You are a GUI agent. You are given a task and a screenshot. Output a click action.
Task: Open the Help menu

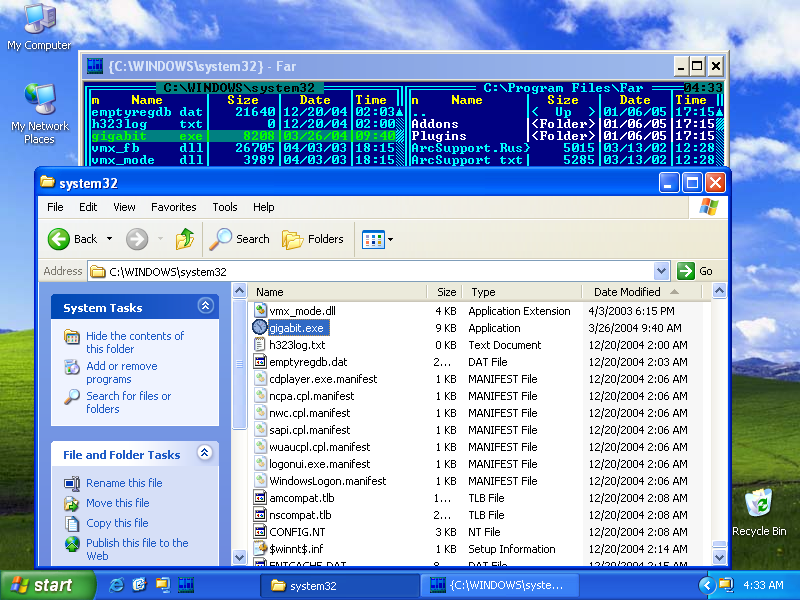[263, 207]
